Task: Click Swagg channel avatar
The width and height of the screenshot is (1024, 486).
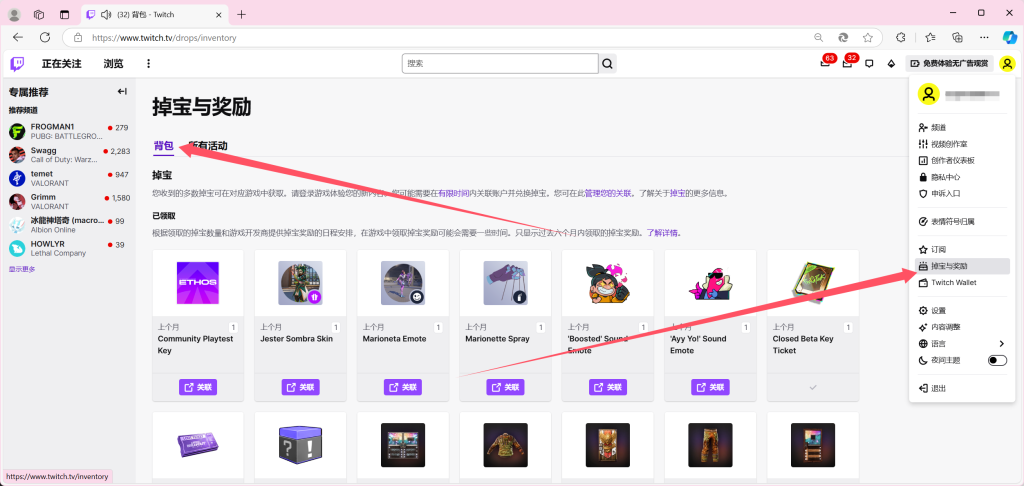Action: [17, 155]
